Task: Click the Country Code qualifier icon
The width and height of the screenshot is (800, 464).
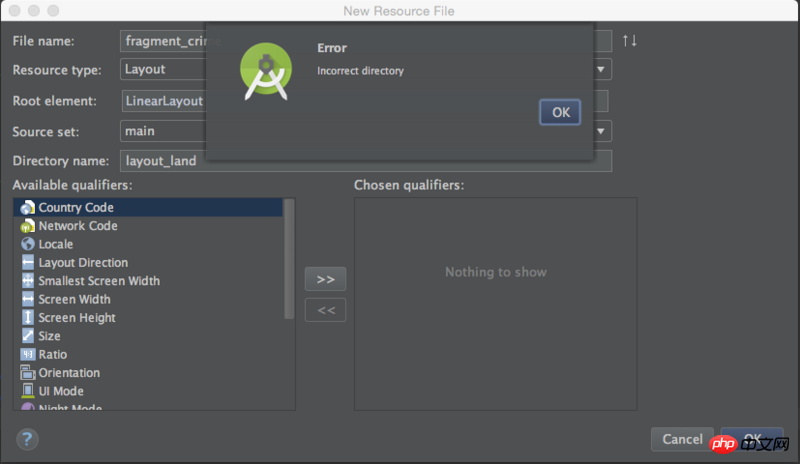Action: point(28,207)
